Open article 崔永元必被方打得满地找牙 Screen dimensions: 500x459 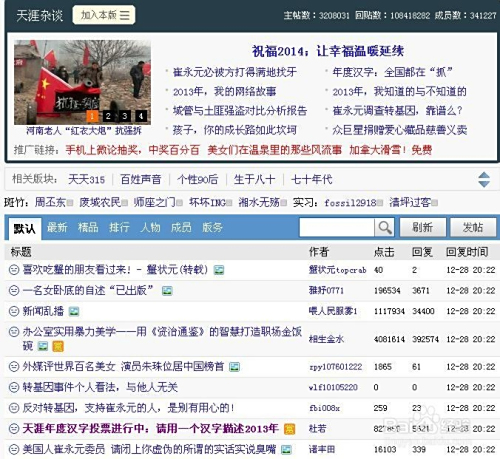point(235,72)
